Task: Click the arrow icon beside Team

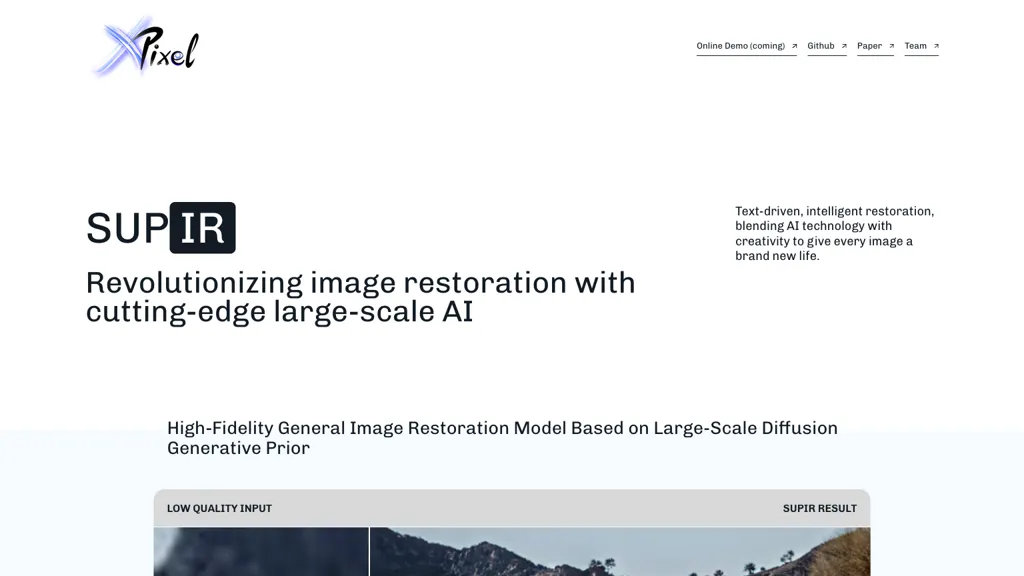Action: pyautogui.click(x=936, y=46)
